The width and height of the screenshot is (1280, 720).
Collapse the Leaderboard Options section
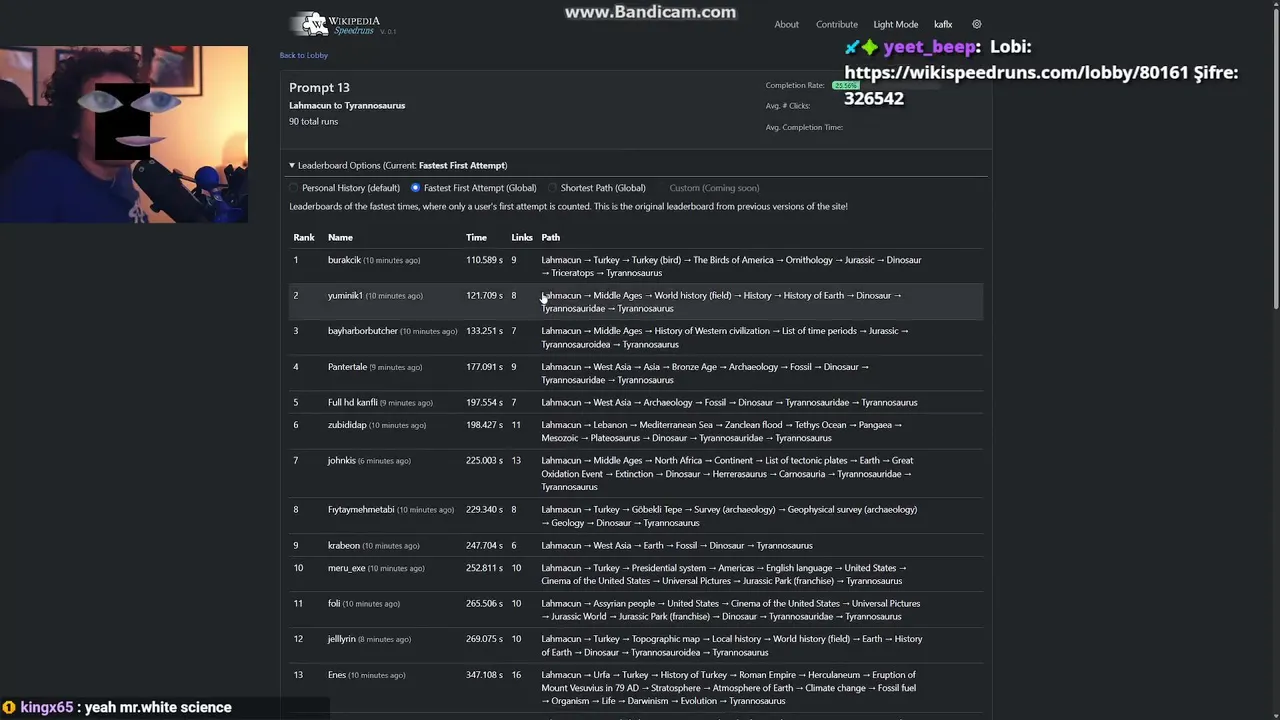pos(292,165)
